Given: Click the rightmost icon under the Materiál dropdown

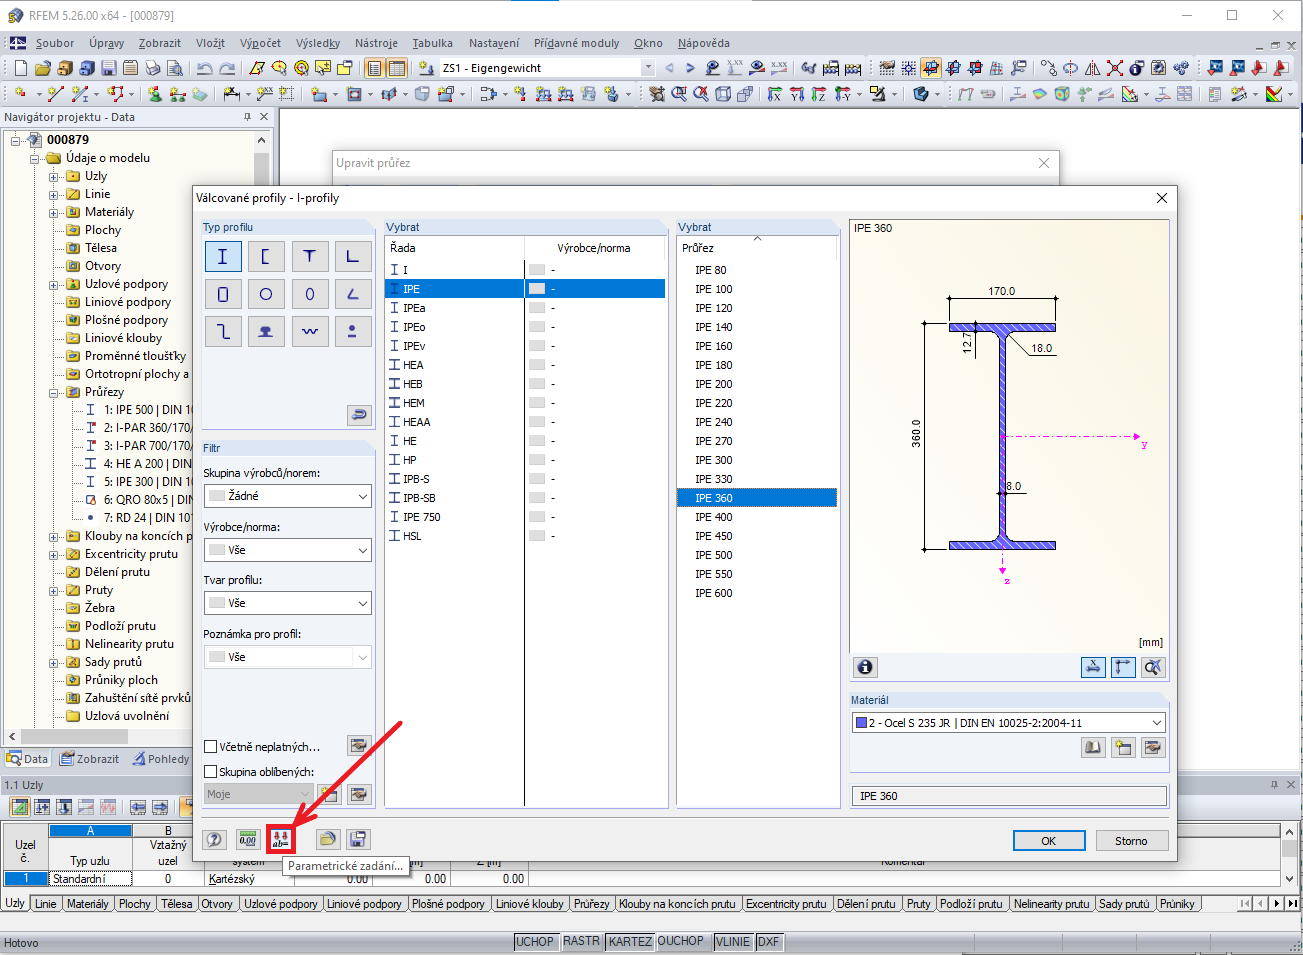Looking at the screenshot, I should coord(1153,747).
